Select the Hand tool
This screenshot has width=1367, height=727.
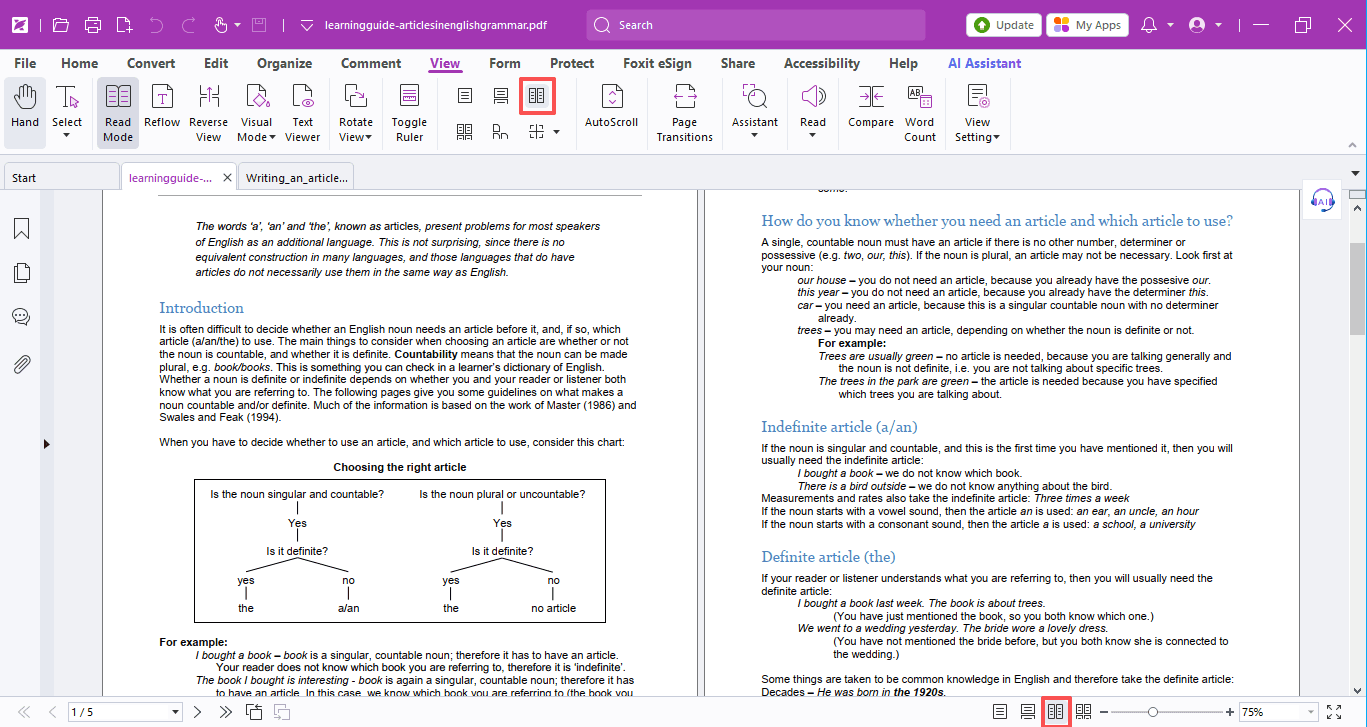25,112
